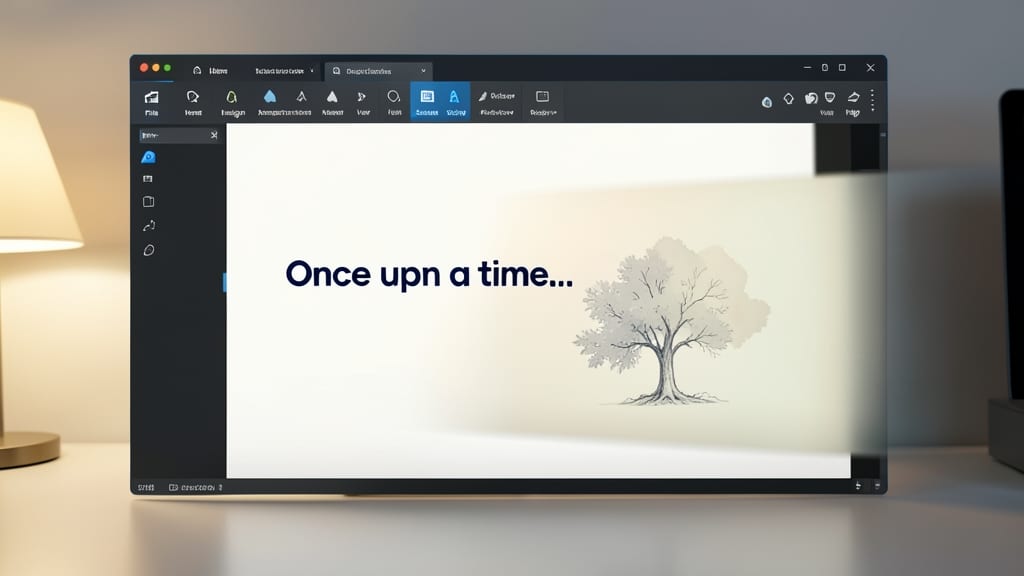Expand the chevron on the active tab

click(423, 71)
